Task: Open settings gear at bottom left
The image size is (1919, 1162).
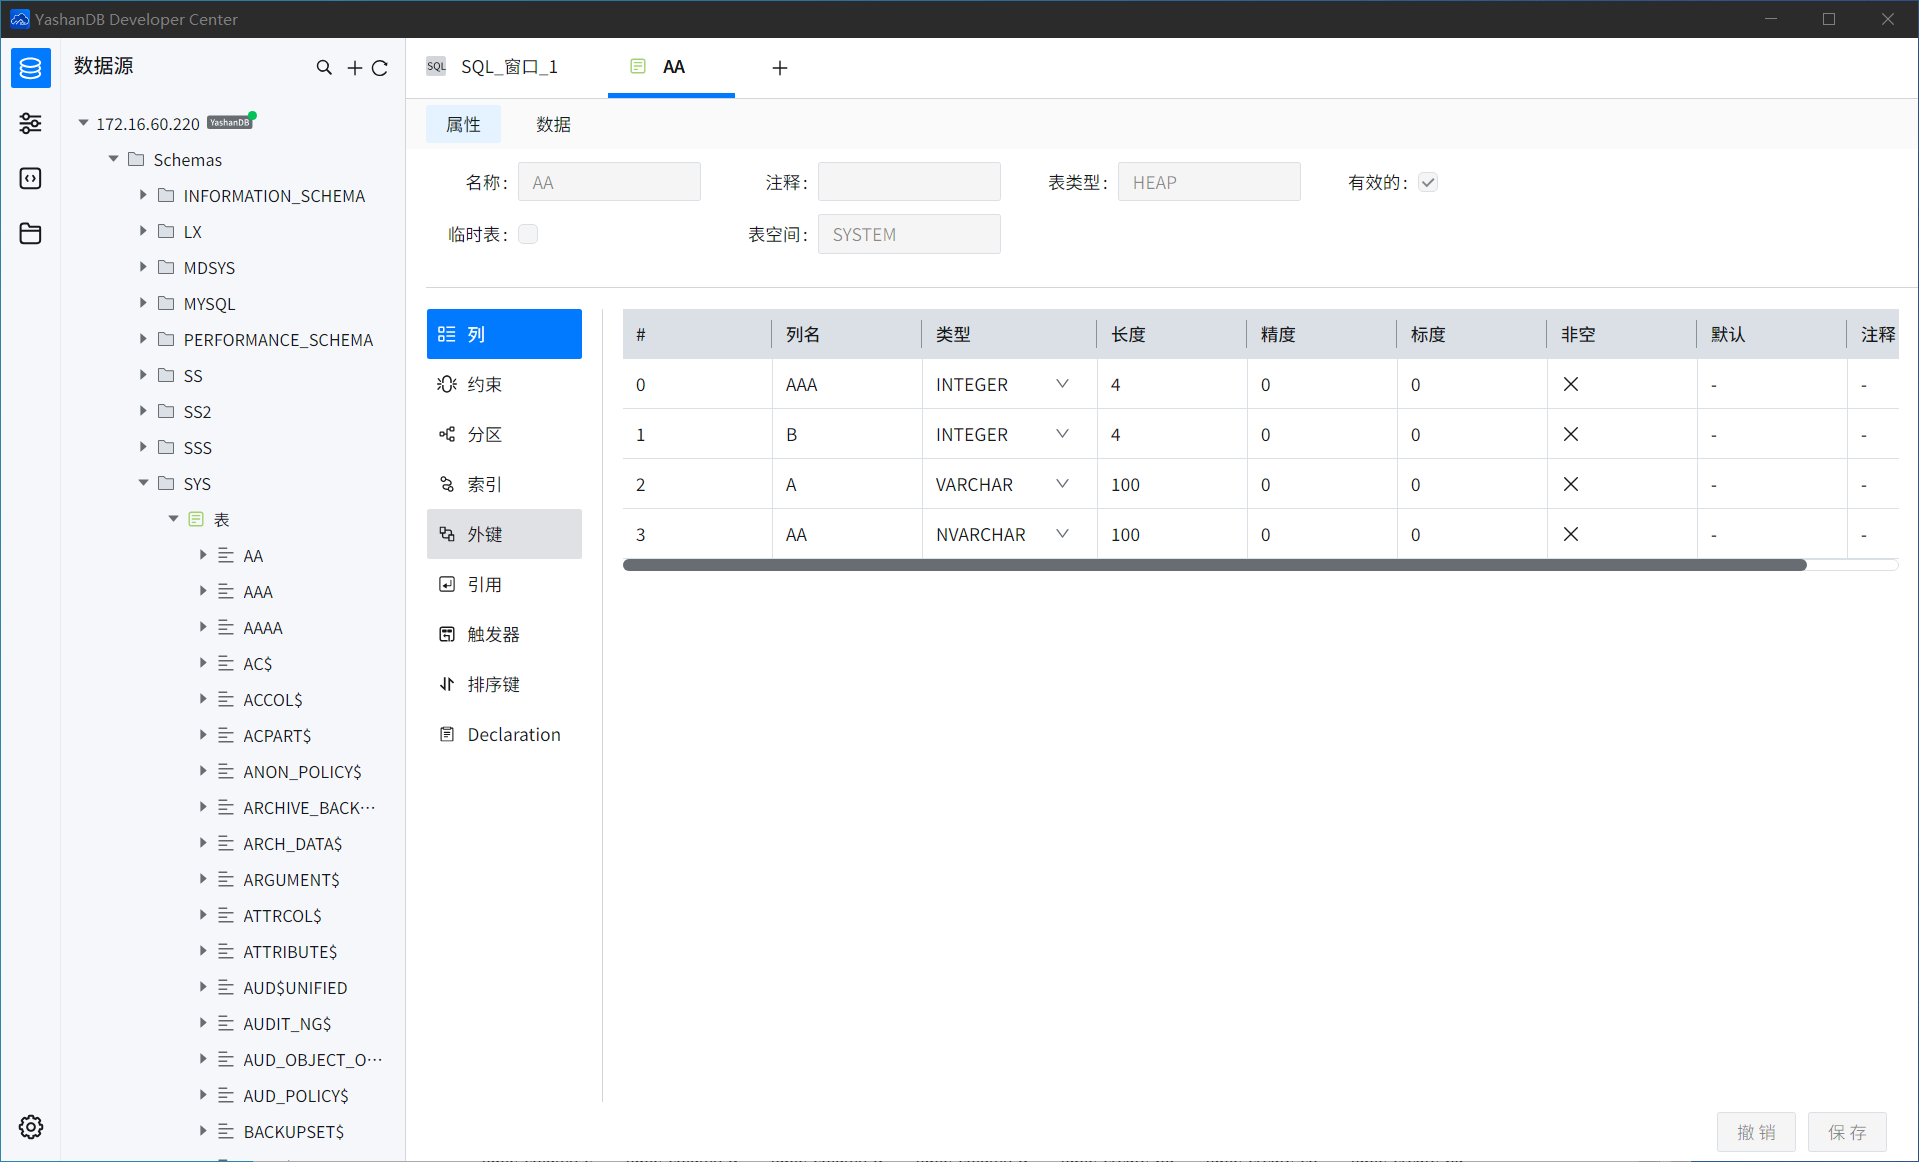Action: click(x=31, y=1127)
